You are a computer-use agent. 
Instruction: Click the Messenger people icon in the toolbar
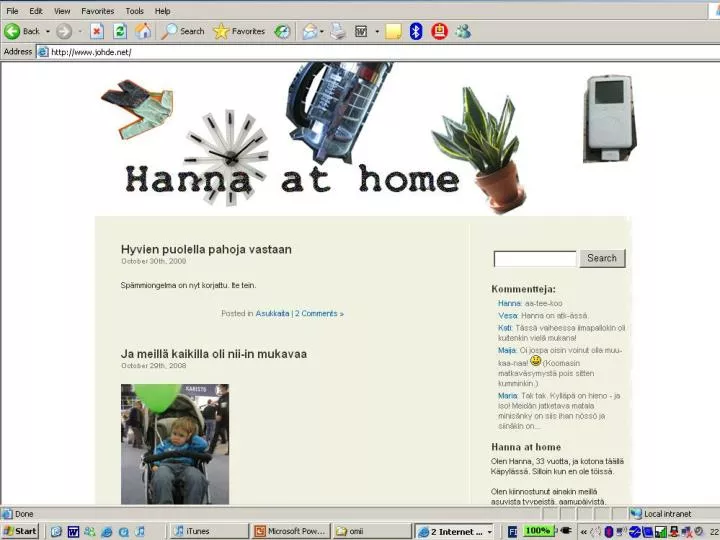[x=463, y=31]
